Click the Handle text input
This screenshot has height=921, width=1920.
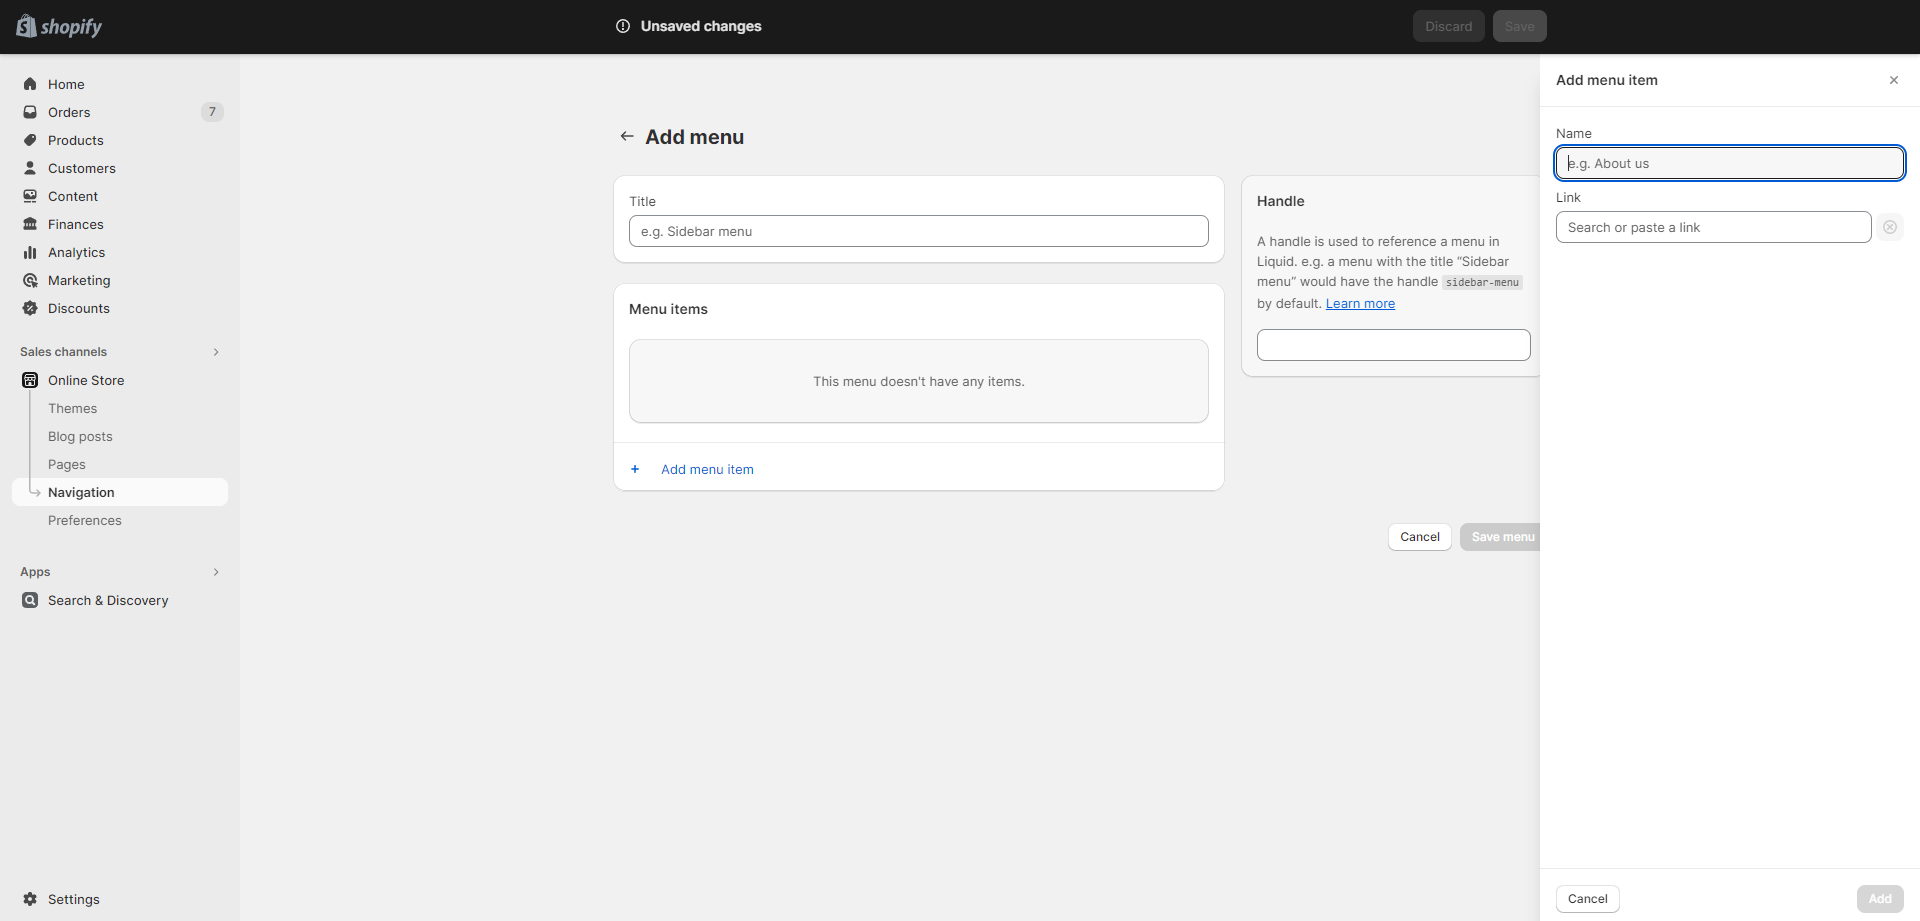pos(1394,345)
